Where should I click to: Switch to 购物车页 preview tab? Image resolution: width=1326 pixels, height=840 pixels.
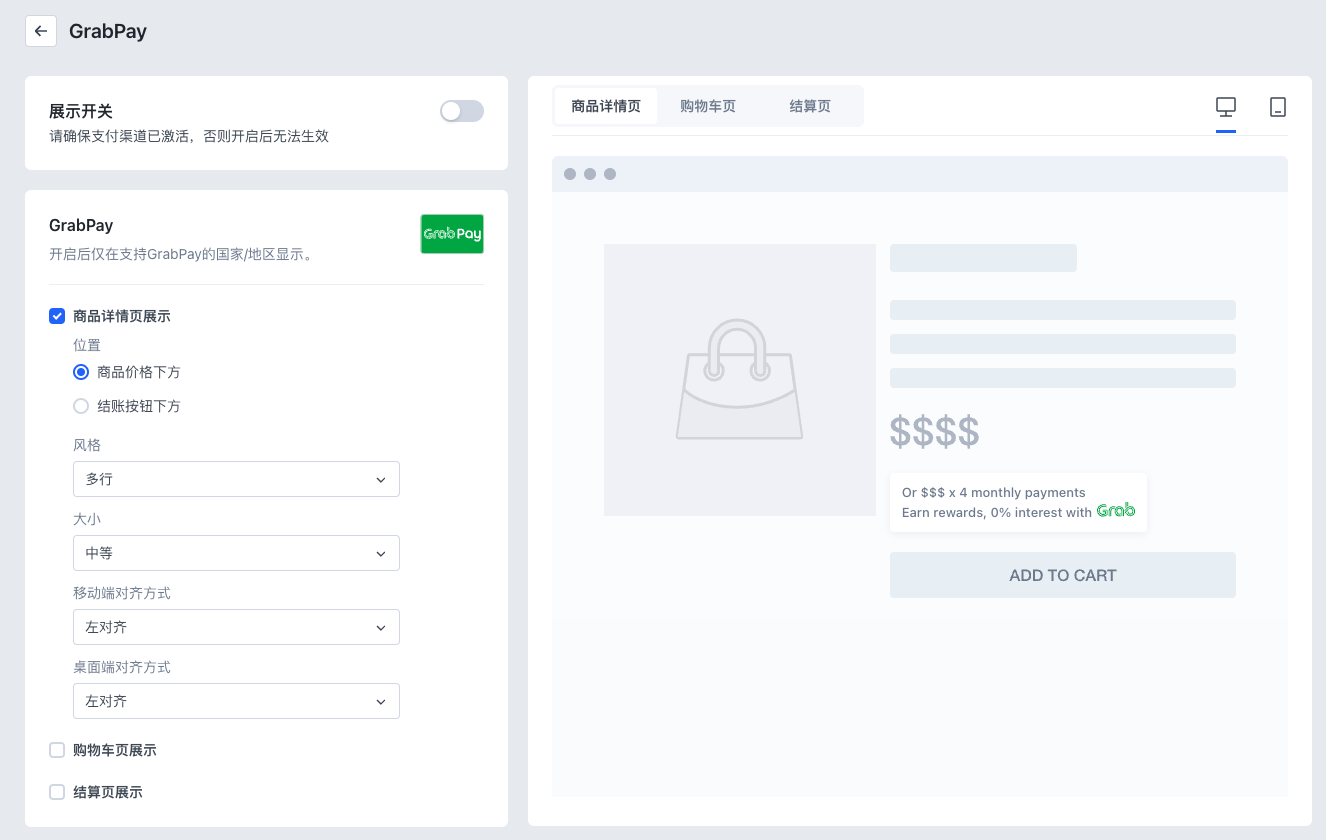point(708,106)
